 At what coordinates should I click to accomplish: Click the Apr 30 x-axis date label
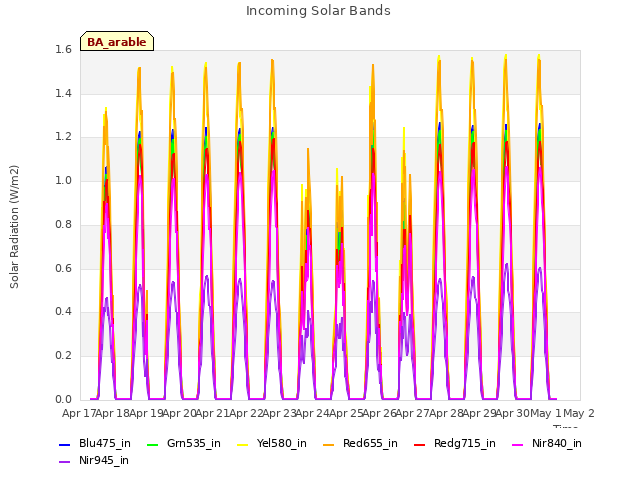513,414
